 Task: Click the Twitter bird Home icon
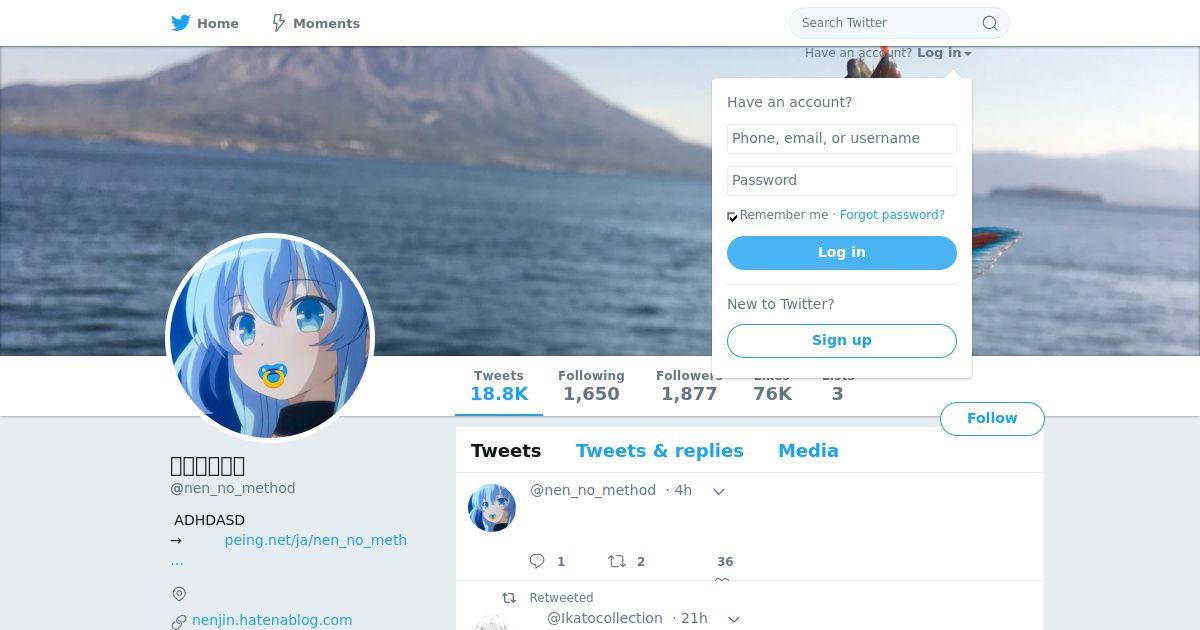(180, 23)
